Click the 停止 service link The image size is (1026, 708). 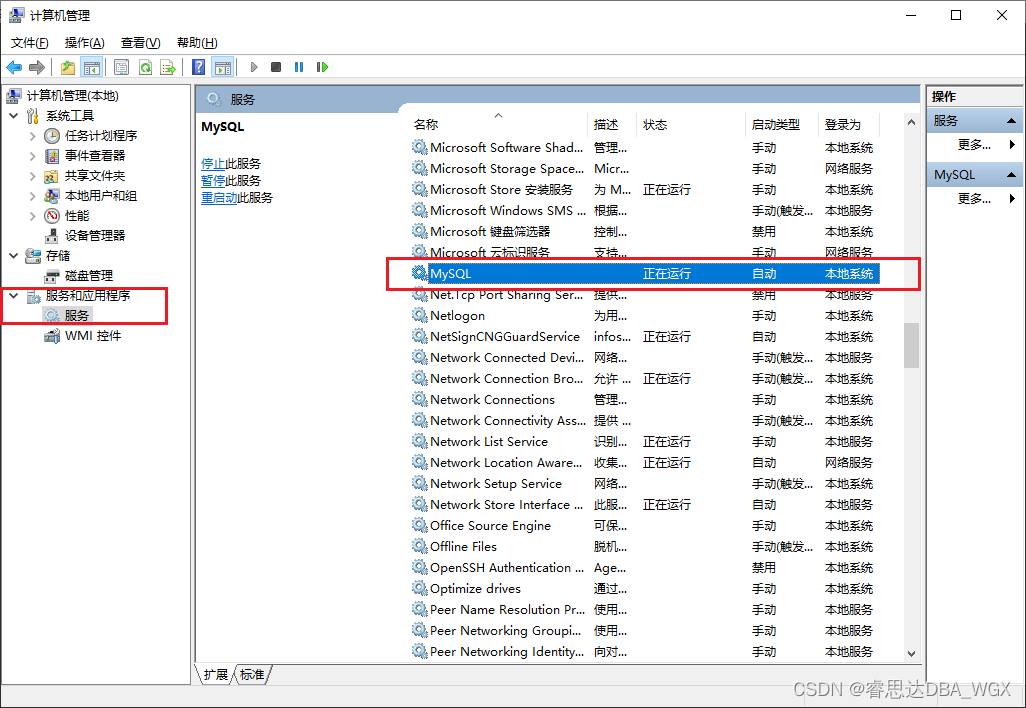pos(213,164)
